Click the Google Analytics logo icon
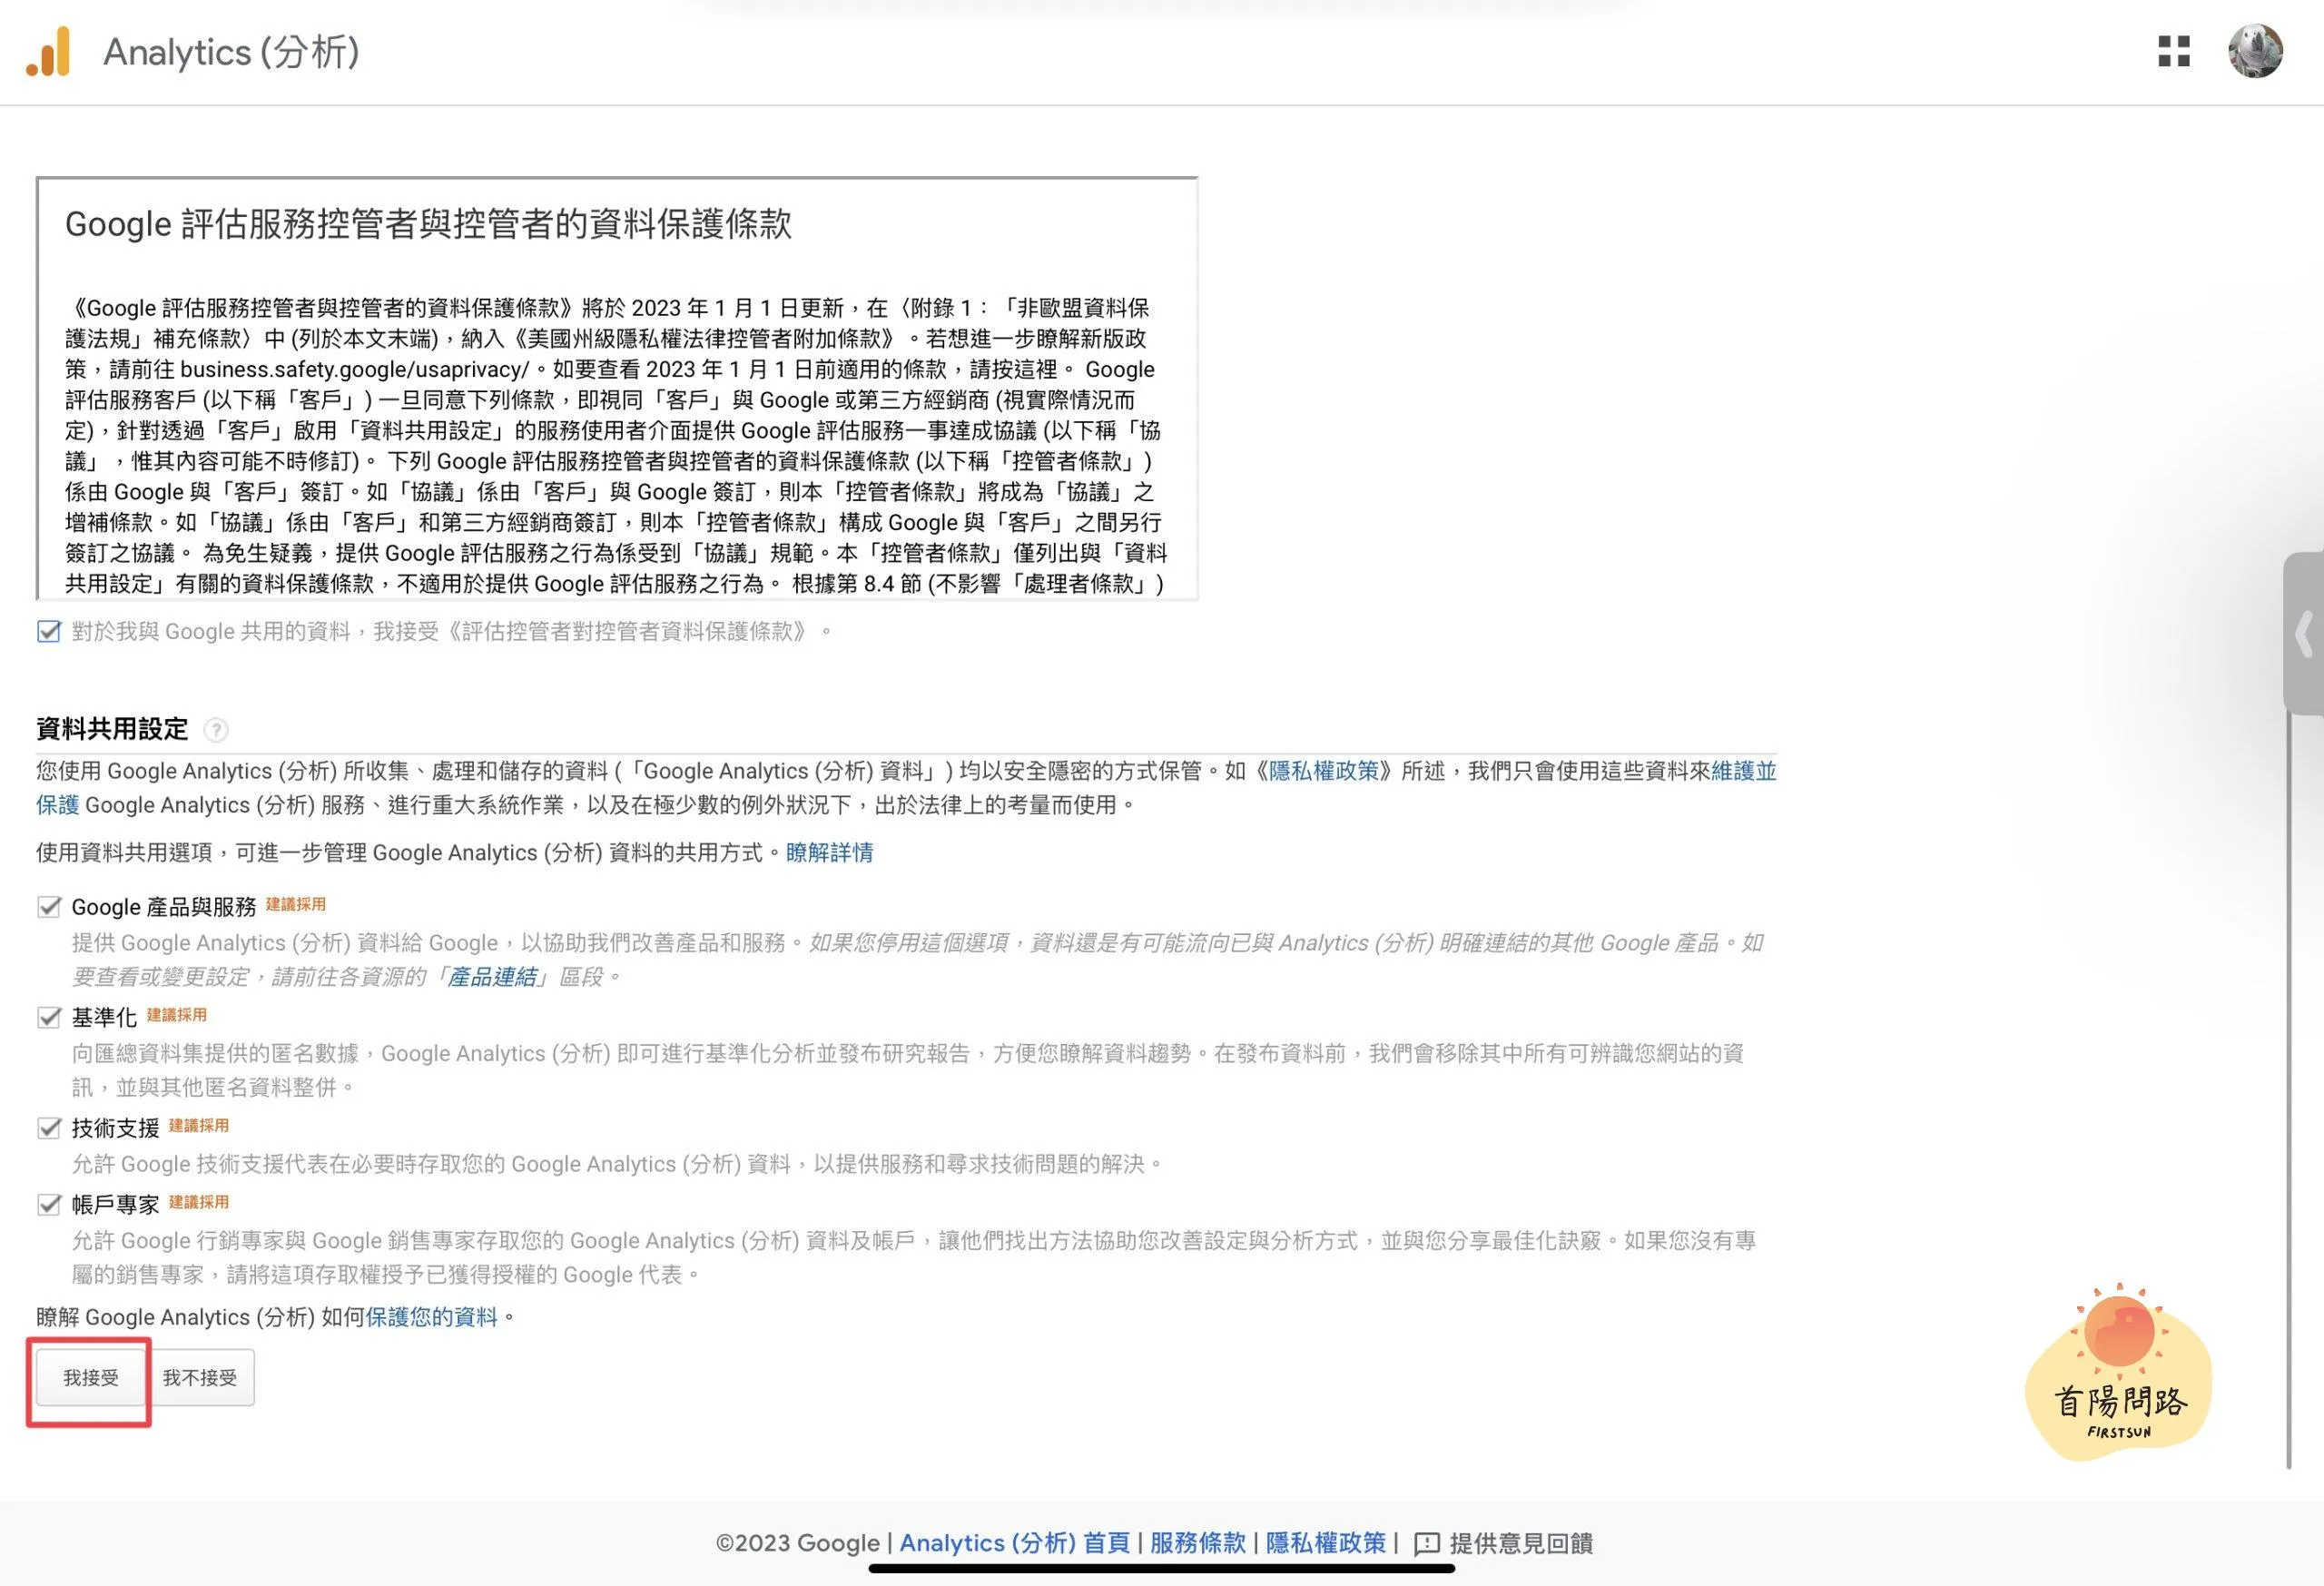This screenshot has width=2324, height=1586. 48,52
